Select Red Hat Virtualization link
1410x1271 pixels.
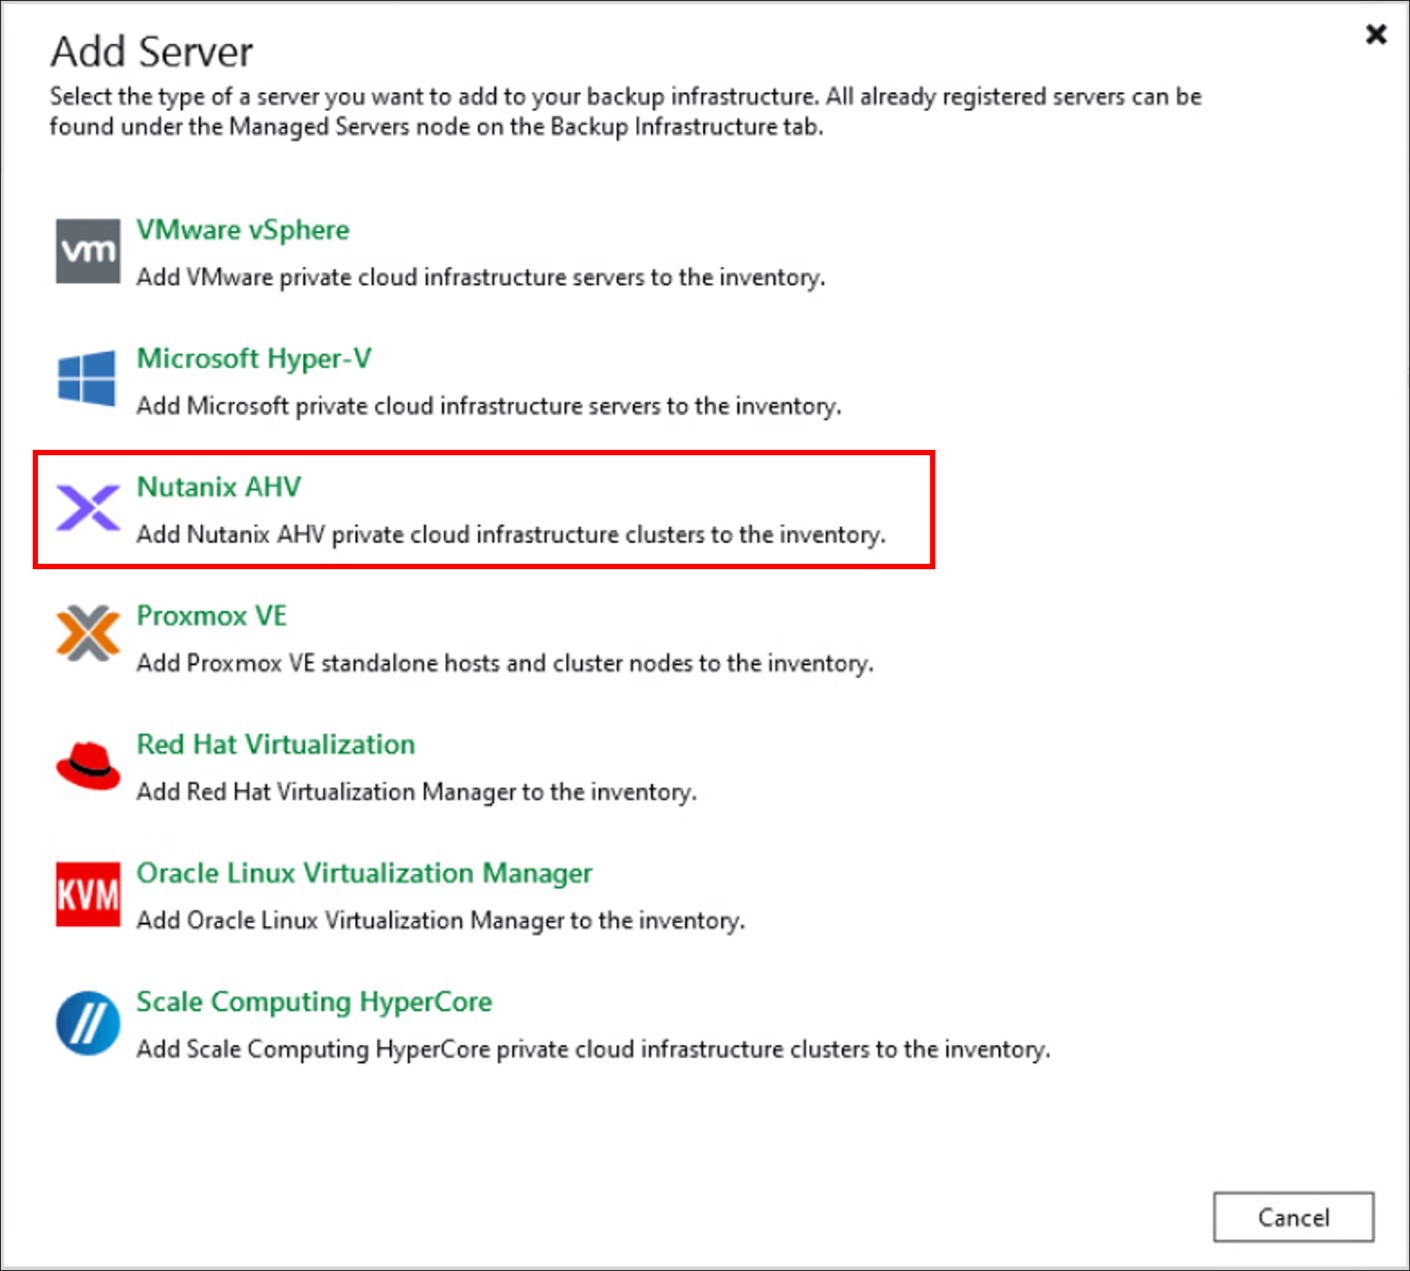275,744
